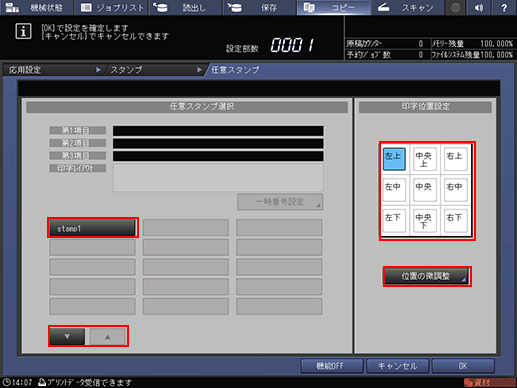Set print position to 左中
The width and height of the screenshot is (517, 388).
[x=394, y=190]
